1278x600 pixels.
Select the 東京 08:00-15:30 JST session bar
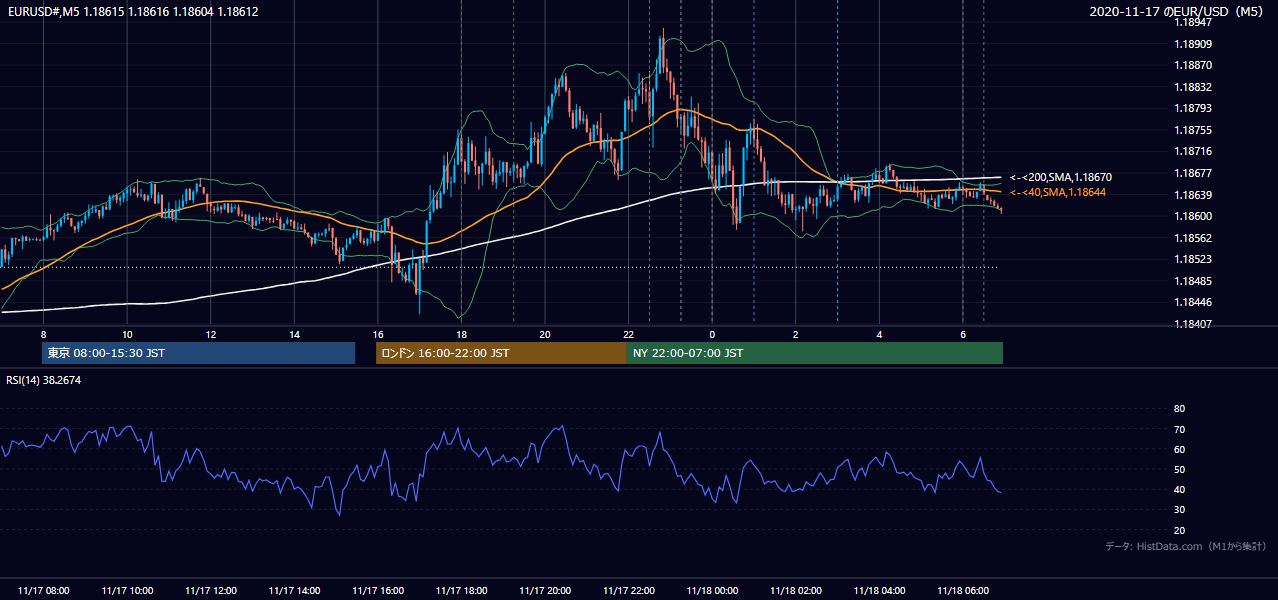tap(199, 353)
